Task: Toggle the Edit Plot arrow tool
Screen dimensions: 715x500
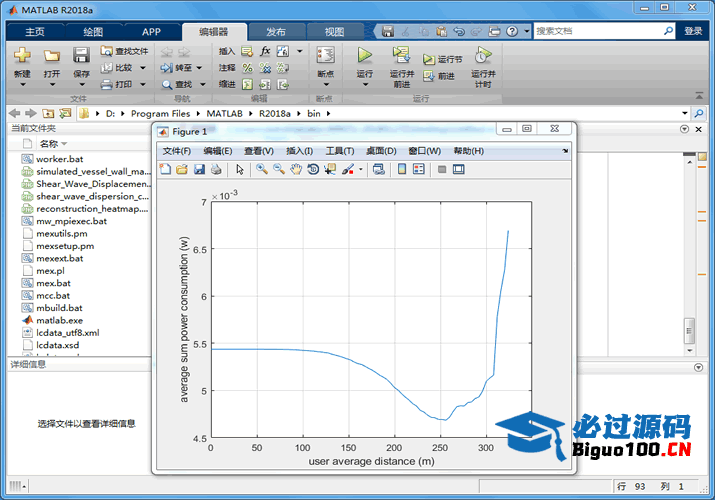Action: point(240,170)
